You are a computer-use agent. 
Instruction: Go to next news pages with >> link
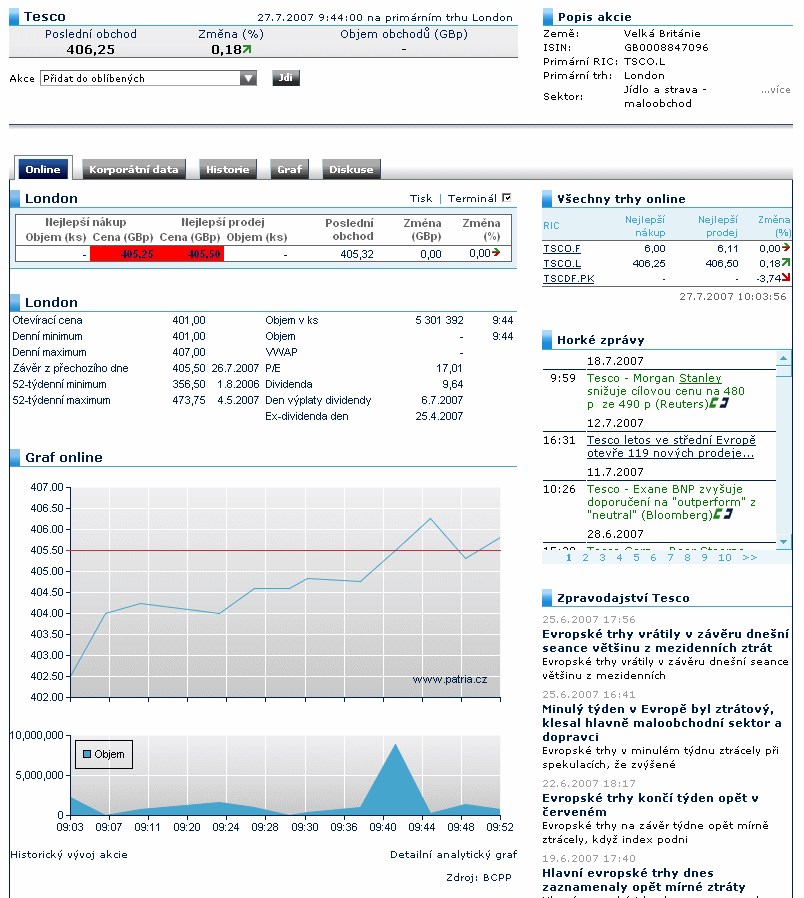click(750, 558)
